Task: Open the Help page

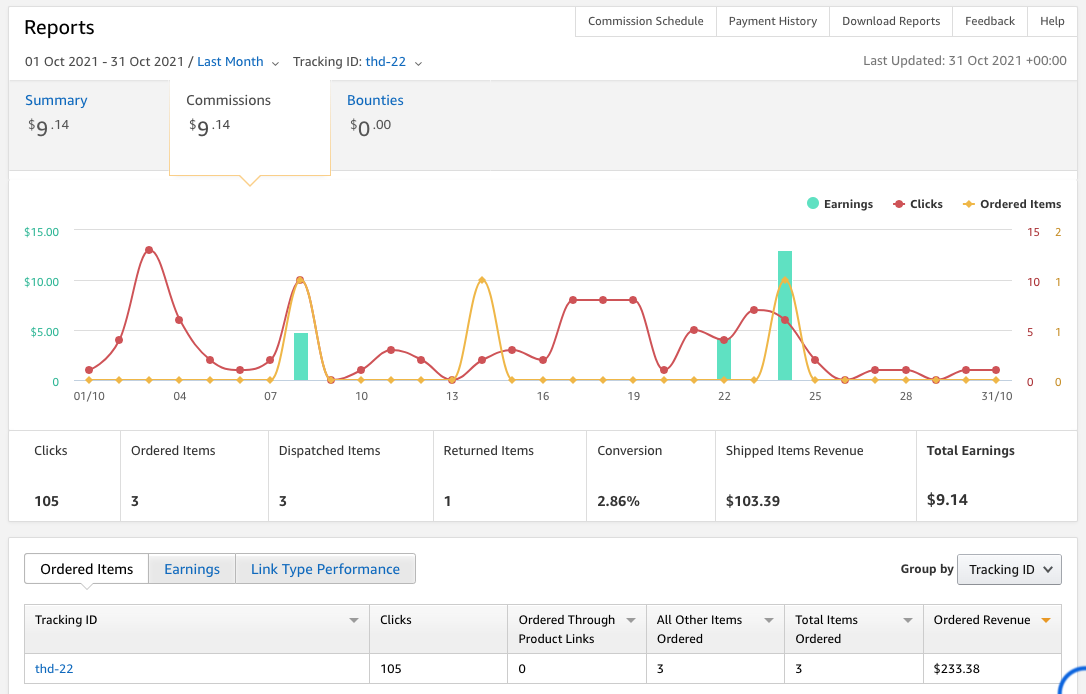Action: click(x=1052, y=21)
